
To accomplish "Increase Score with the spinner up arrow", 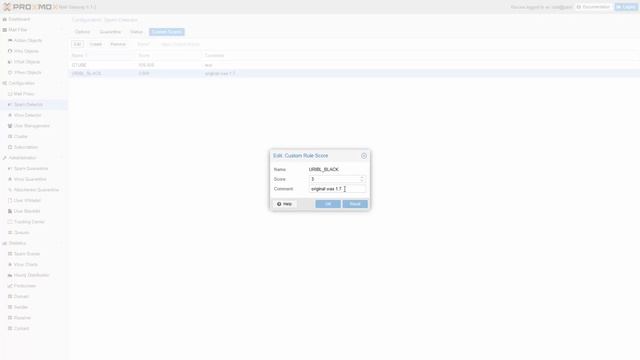I will [362, 178].
